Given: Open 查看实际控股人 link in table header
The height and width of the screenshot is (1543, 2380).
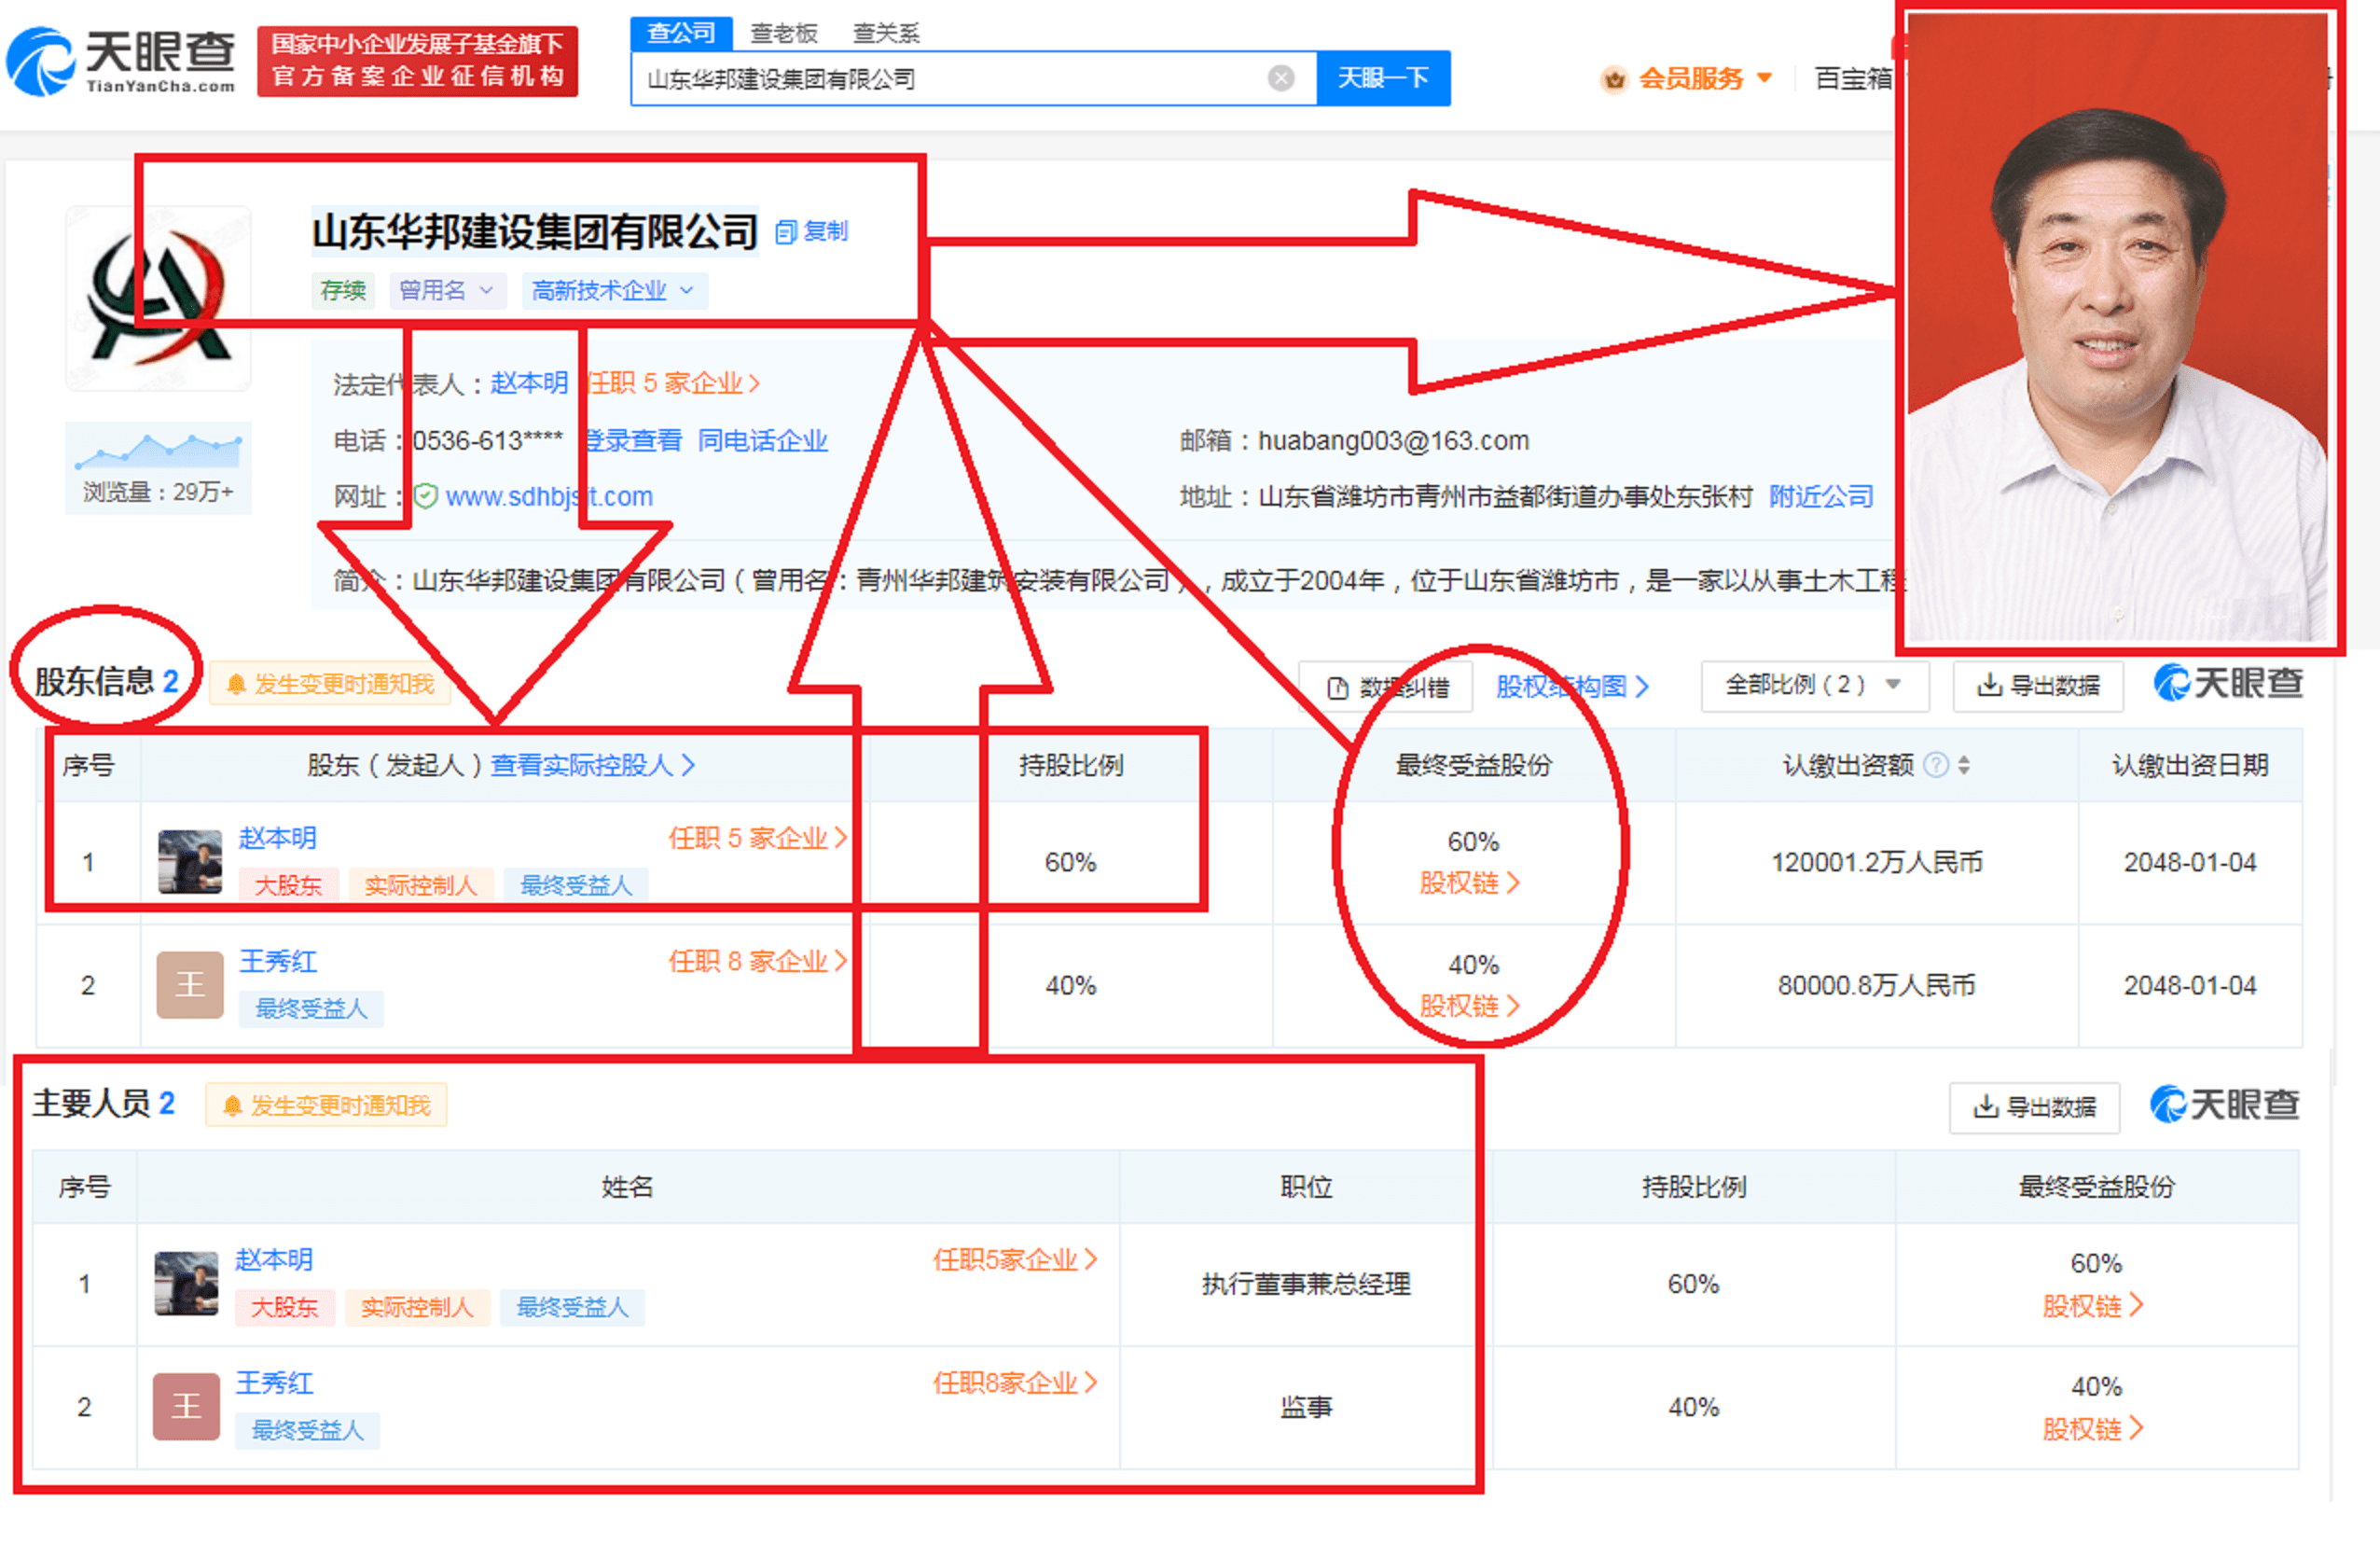Looking at the screenshot, I should pos(592,765).
